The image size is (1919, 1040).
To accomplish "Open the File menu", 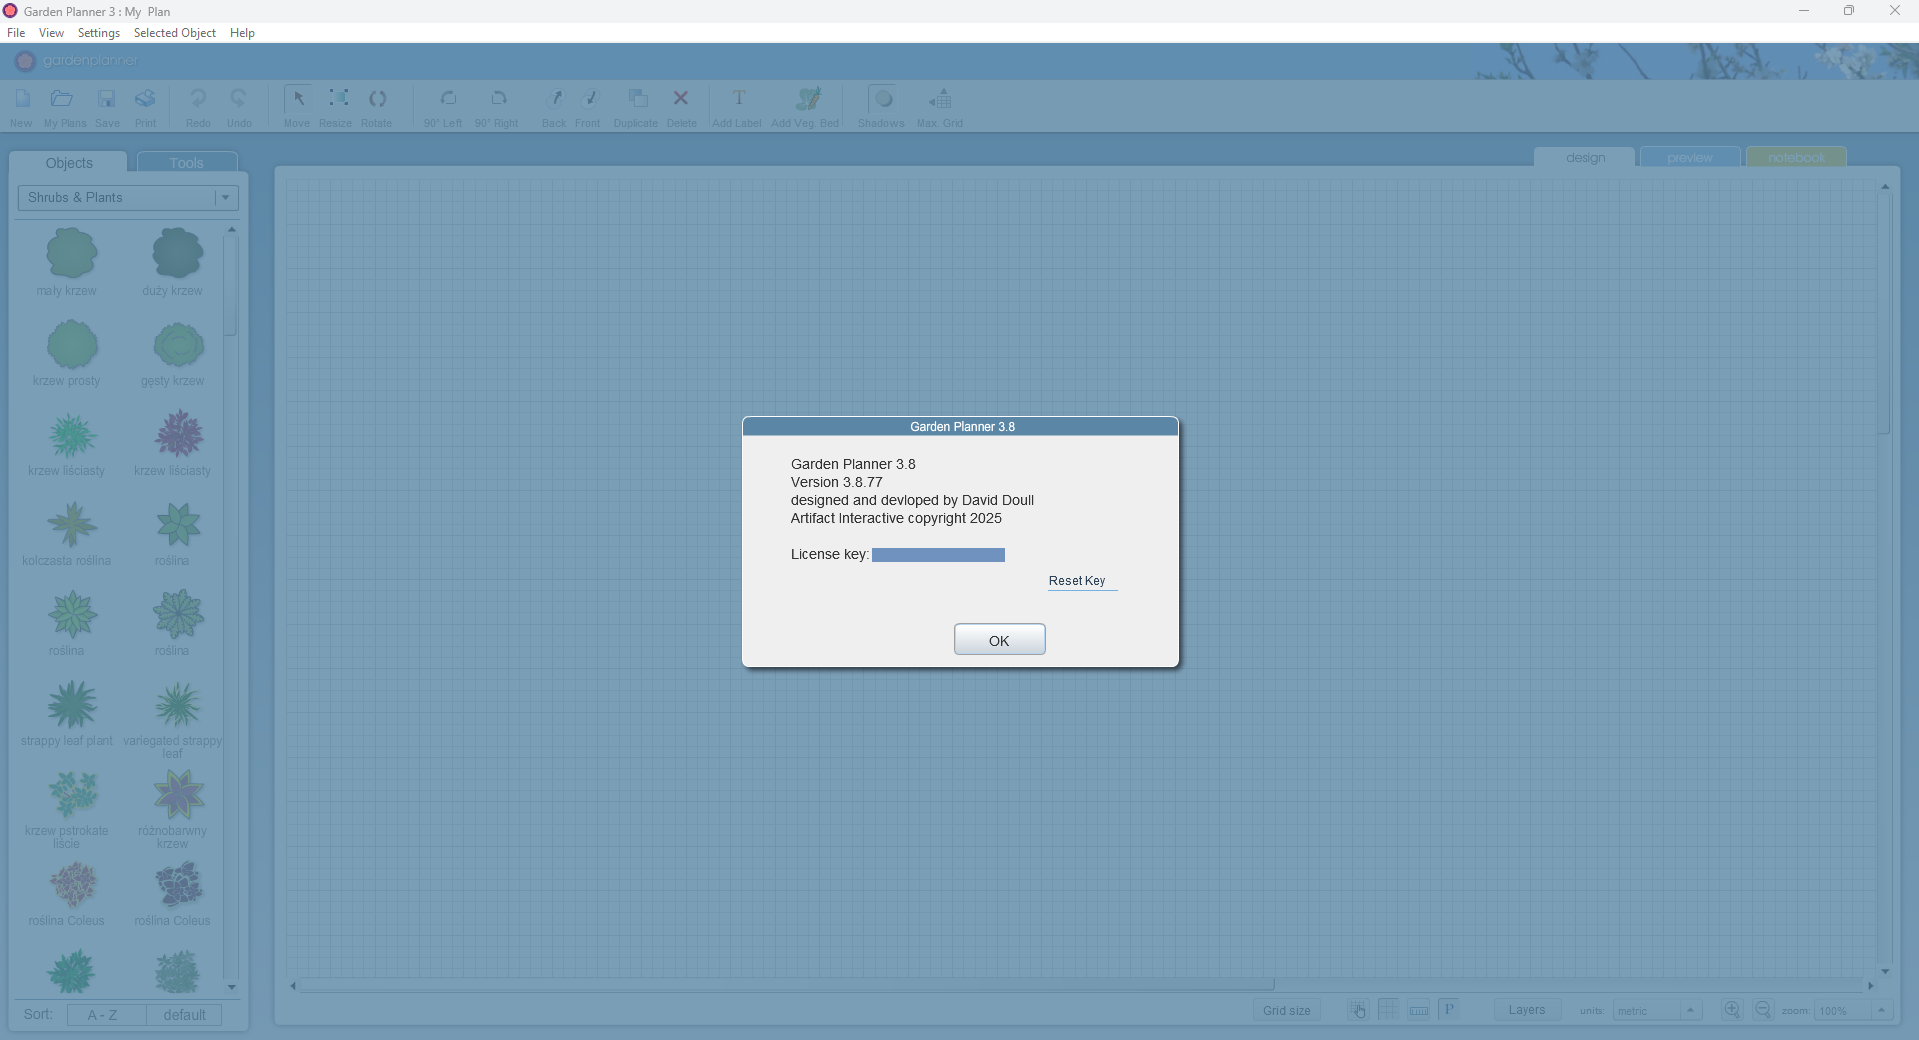I will tap(16, 33).
